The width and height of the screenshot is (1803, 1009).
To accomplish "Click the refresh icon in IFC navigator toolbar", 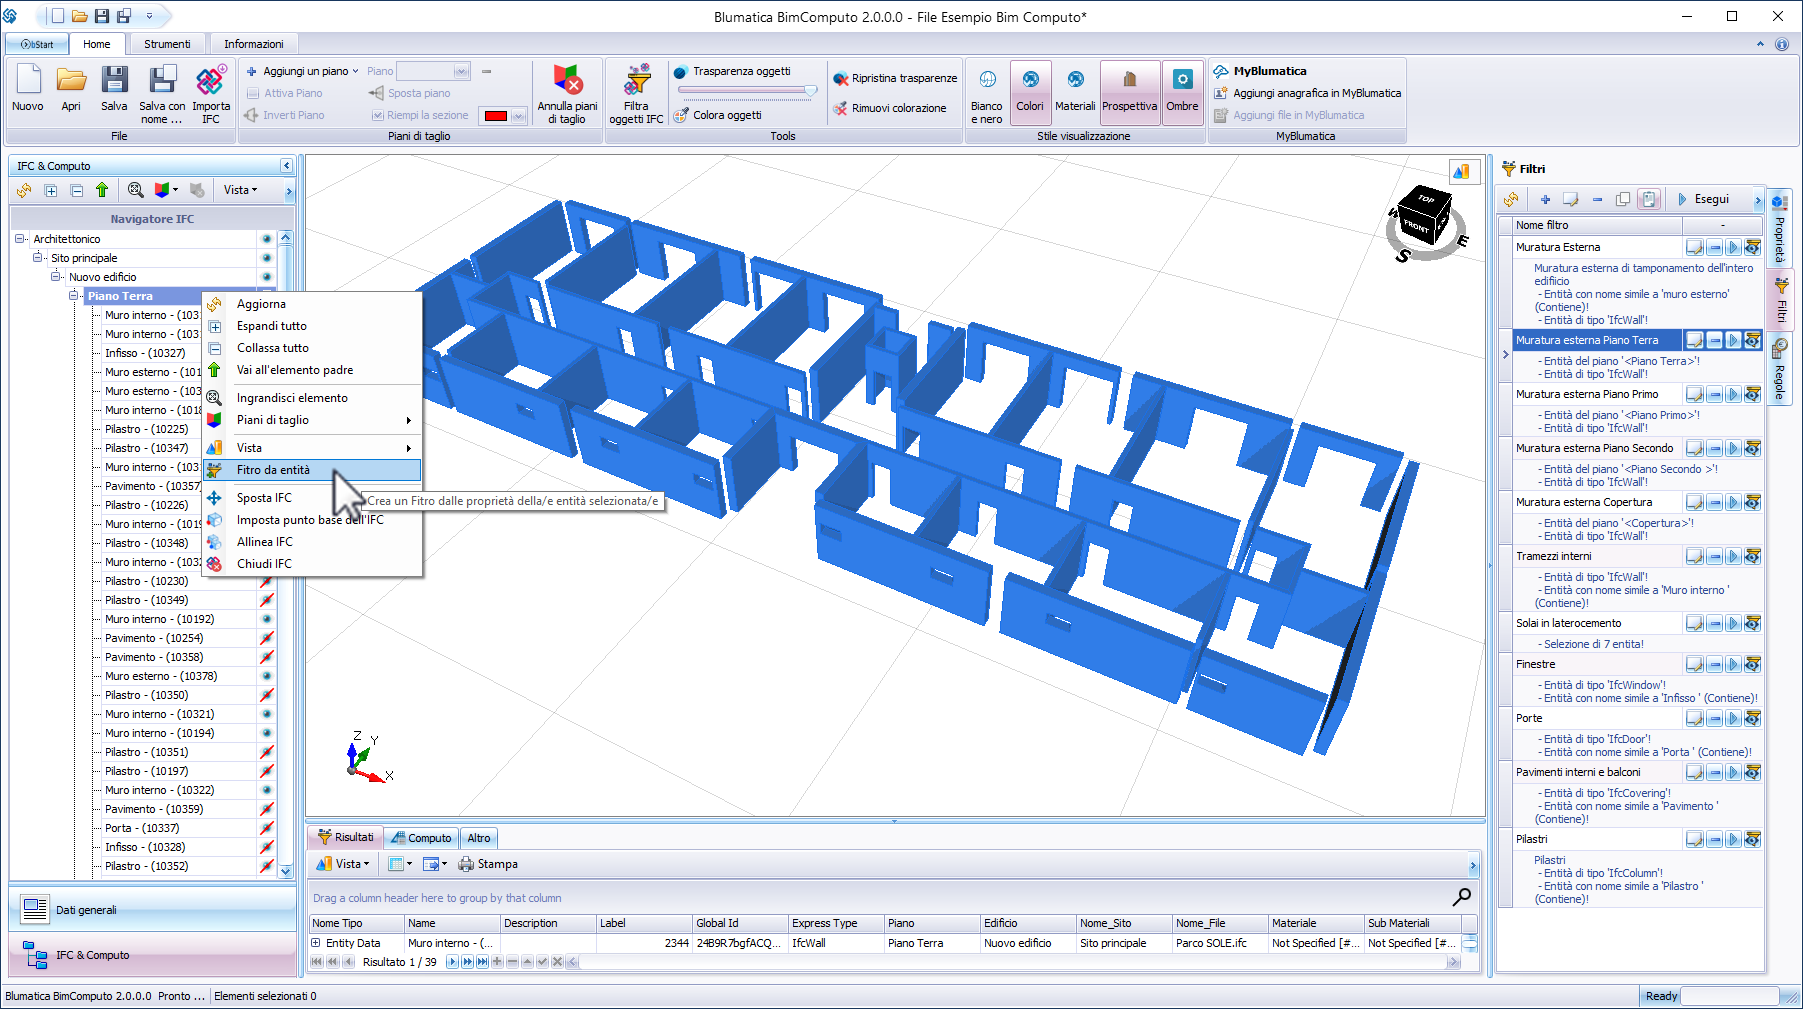I will [x=24, y=190].
